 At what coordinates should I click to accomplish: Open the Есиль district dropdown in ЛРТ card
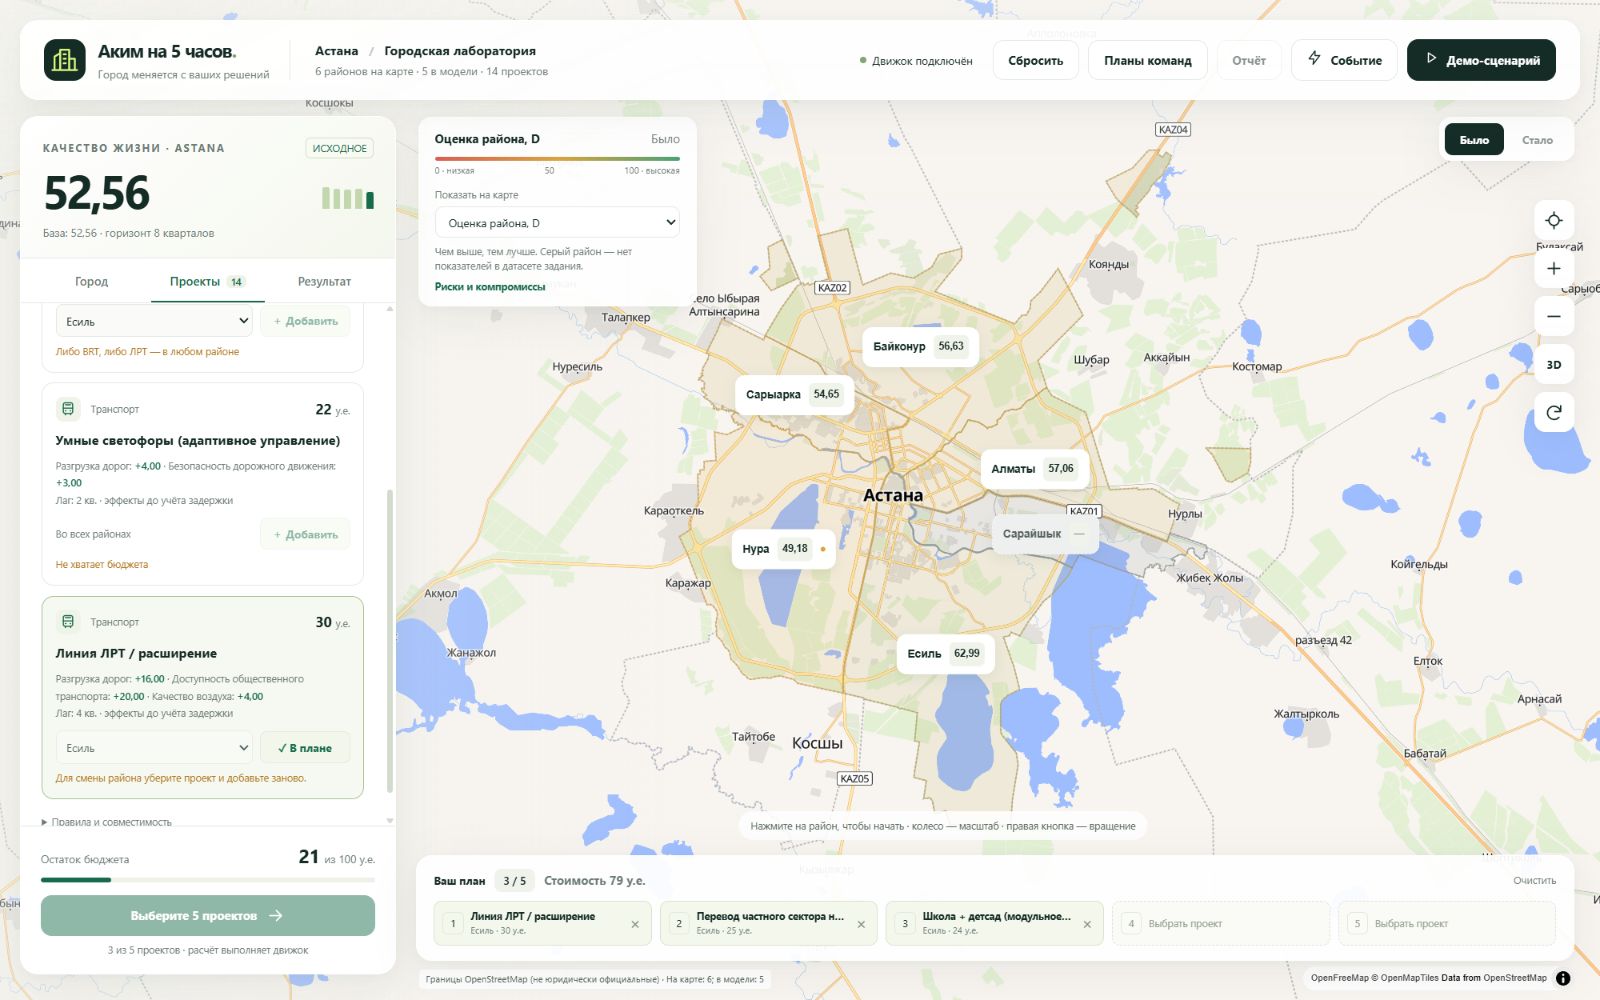point(155,748)
